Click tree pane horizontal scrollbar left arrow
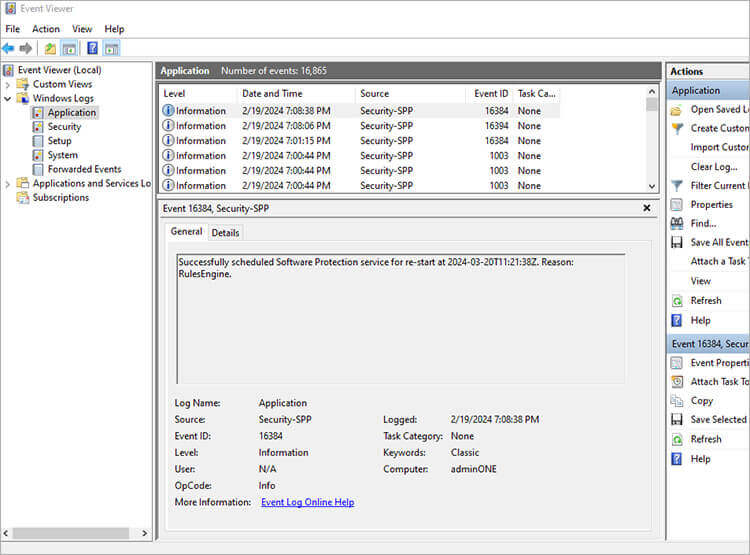Image resolution: width=750 pixels, height=555 pixels. coord(6,533)
